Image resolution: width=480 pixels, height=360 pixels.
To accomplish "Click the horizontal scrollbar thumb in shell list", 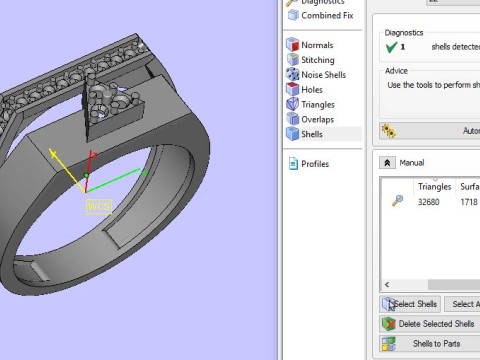I will click(454, 285).
